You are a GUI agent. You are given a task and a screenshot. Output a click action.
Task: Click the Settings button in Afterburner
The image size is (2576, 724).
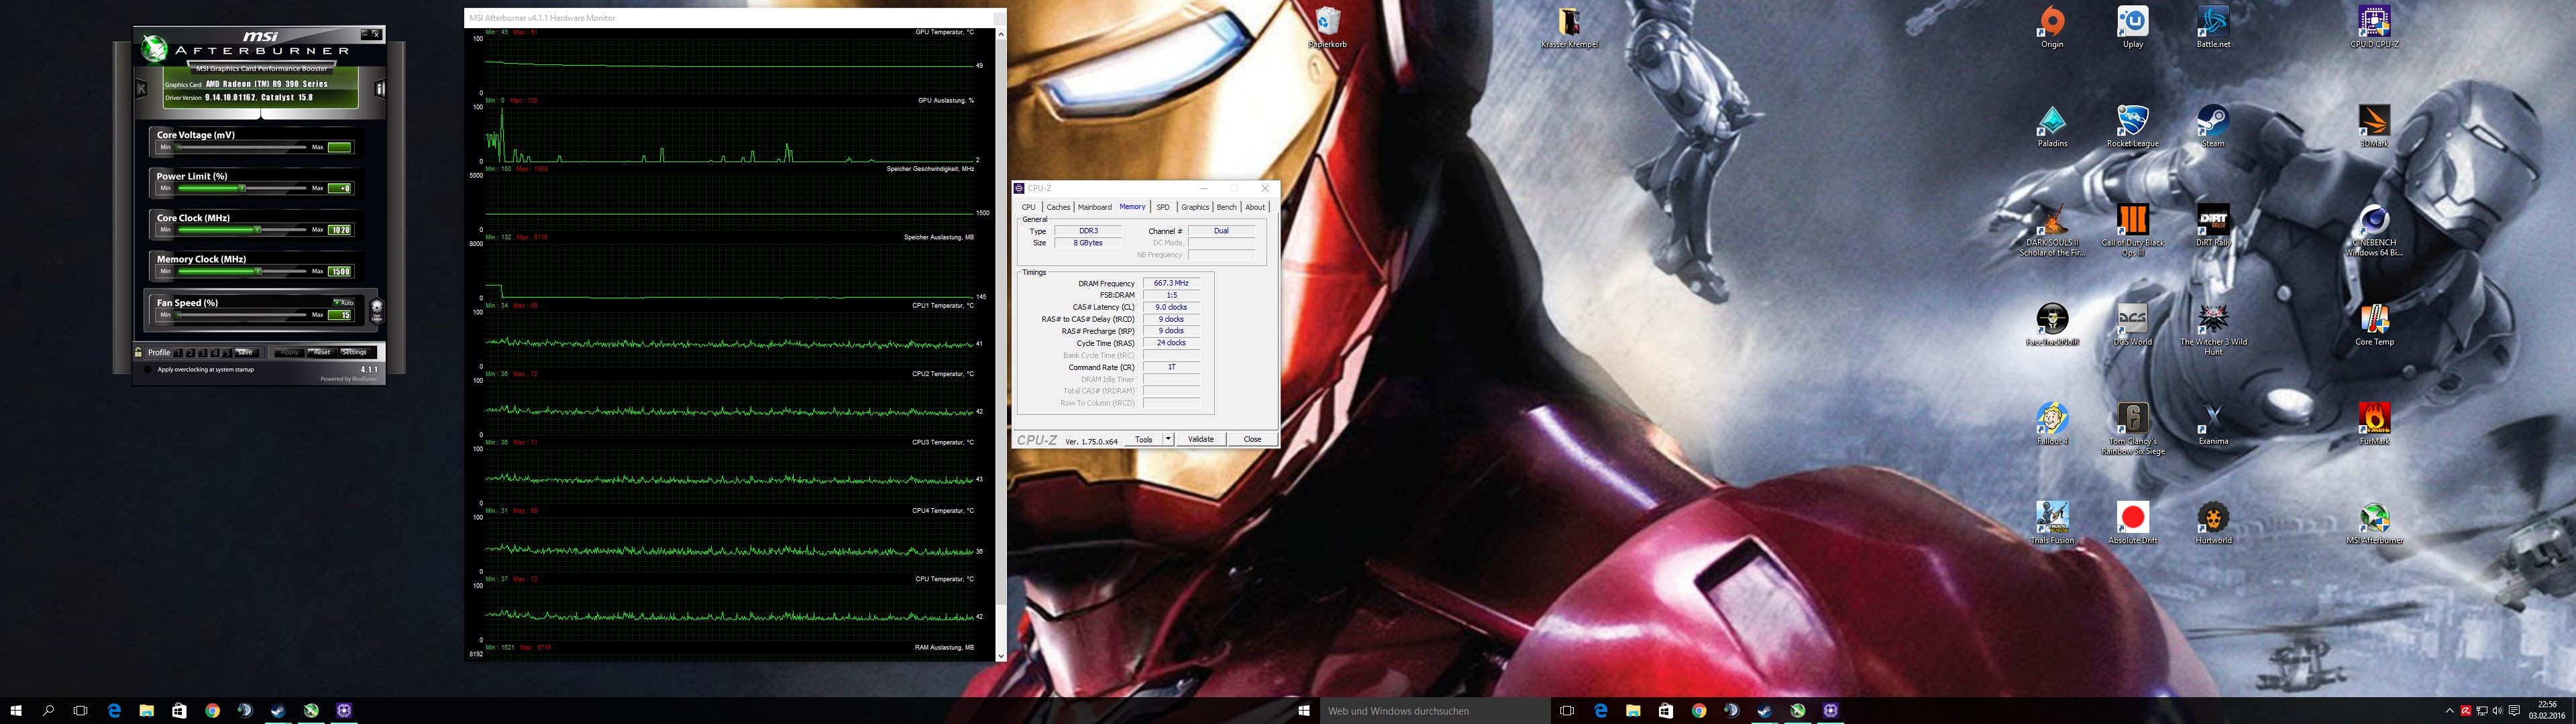(354, 352)
